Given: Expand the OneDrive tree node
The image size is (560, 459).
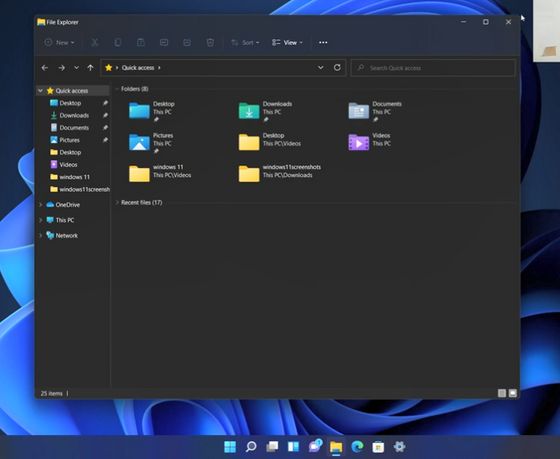Looking at the screenshot, I should click(41, 205).
